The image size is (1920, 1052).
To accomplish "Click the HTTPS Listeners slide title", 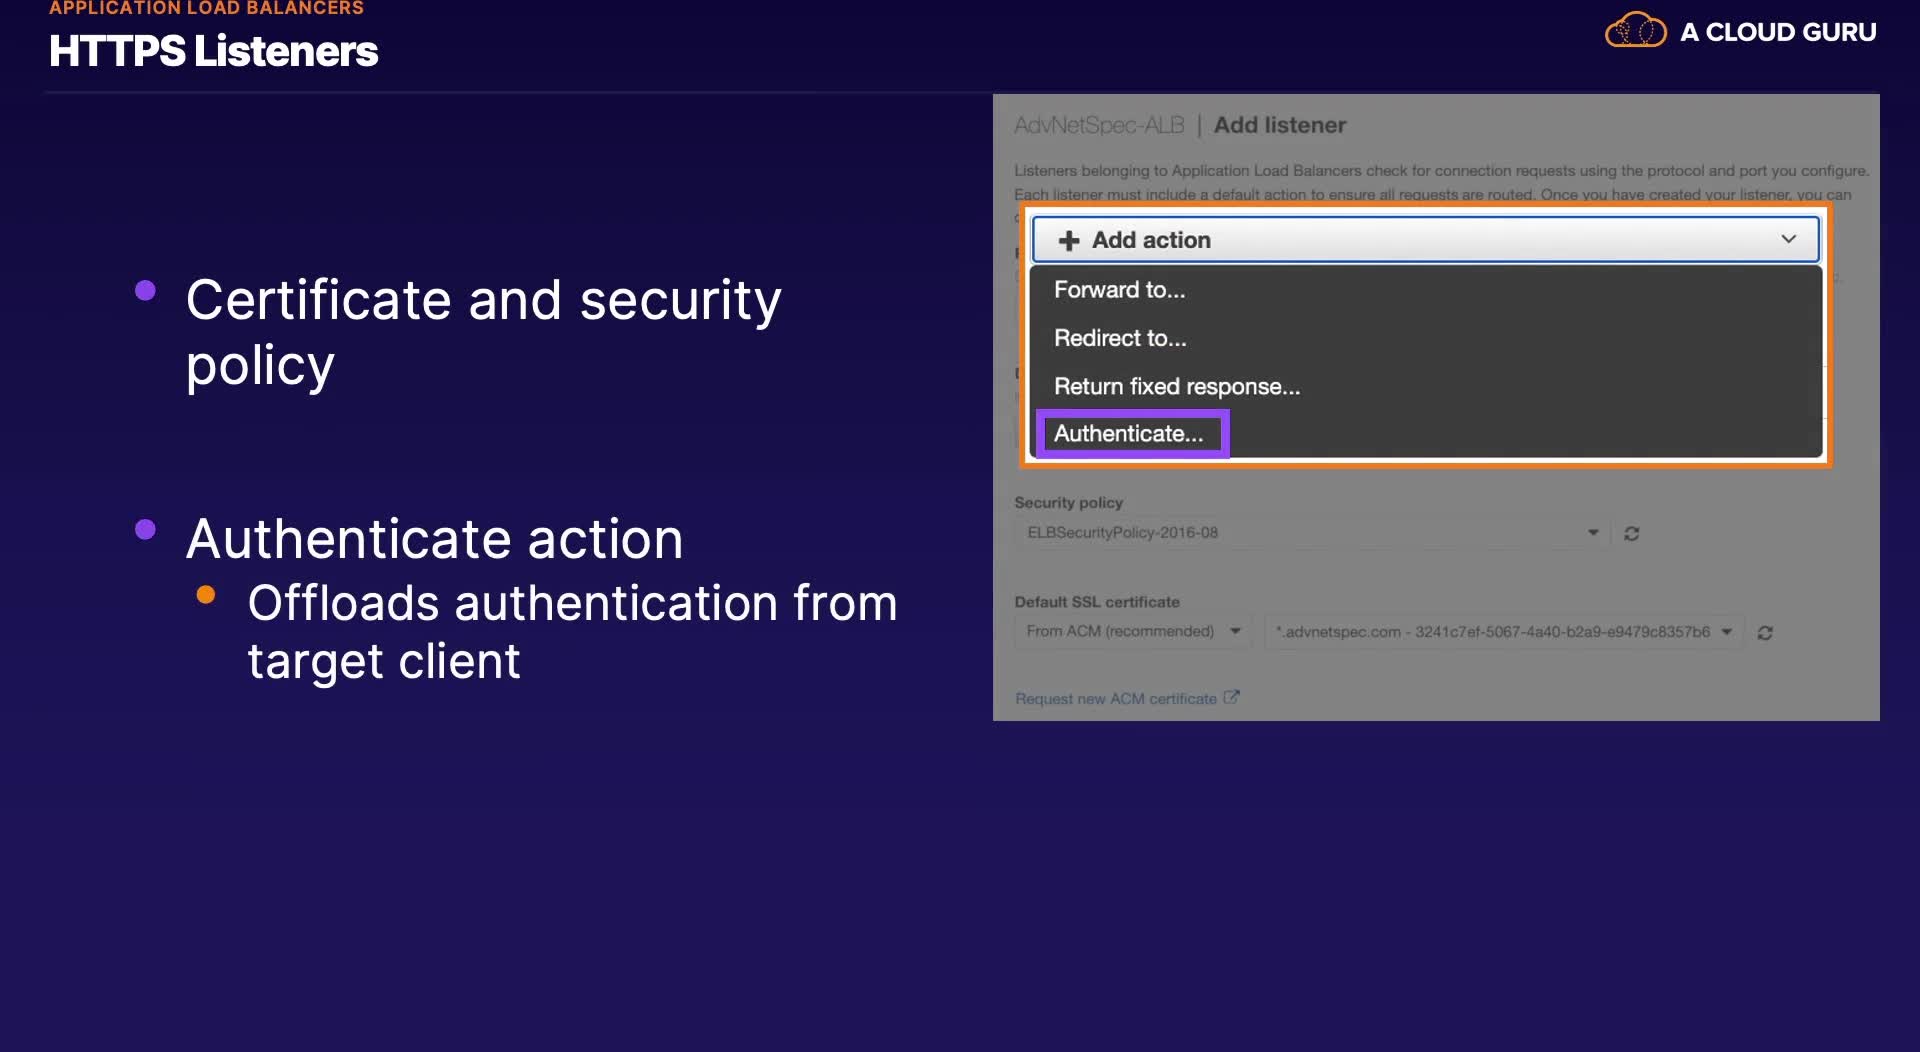I will (213, 51).
